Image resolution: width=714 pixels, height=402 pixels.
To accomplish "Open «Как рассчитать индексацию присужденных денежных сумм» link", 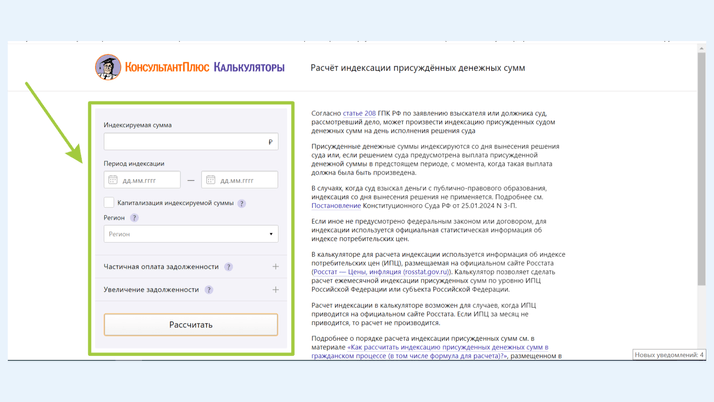I will click(432, 351).
